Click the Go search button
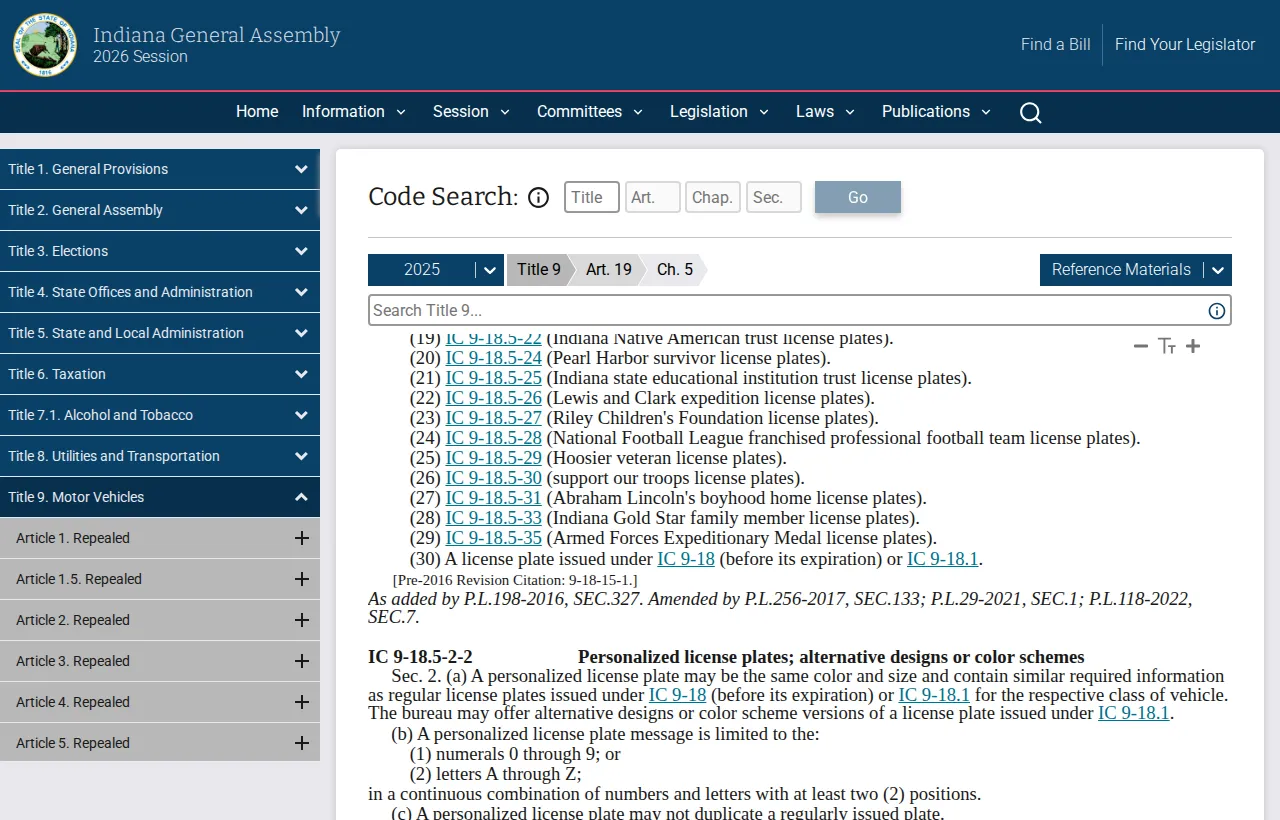Screen dimensions: 1280x820 click(x=857, y=197)
